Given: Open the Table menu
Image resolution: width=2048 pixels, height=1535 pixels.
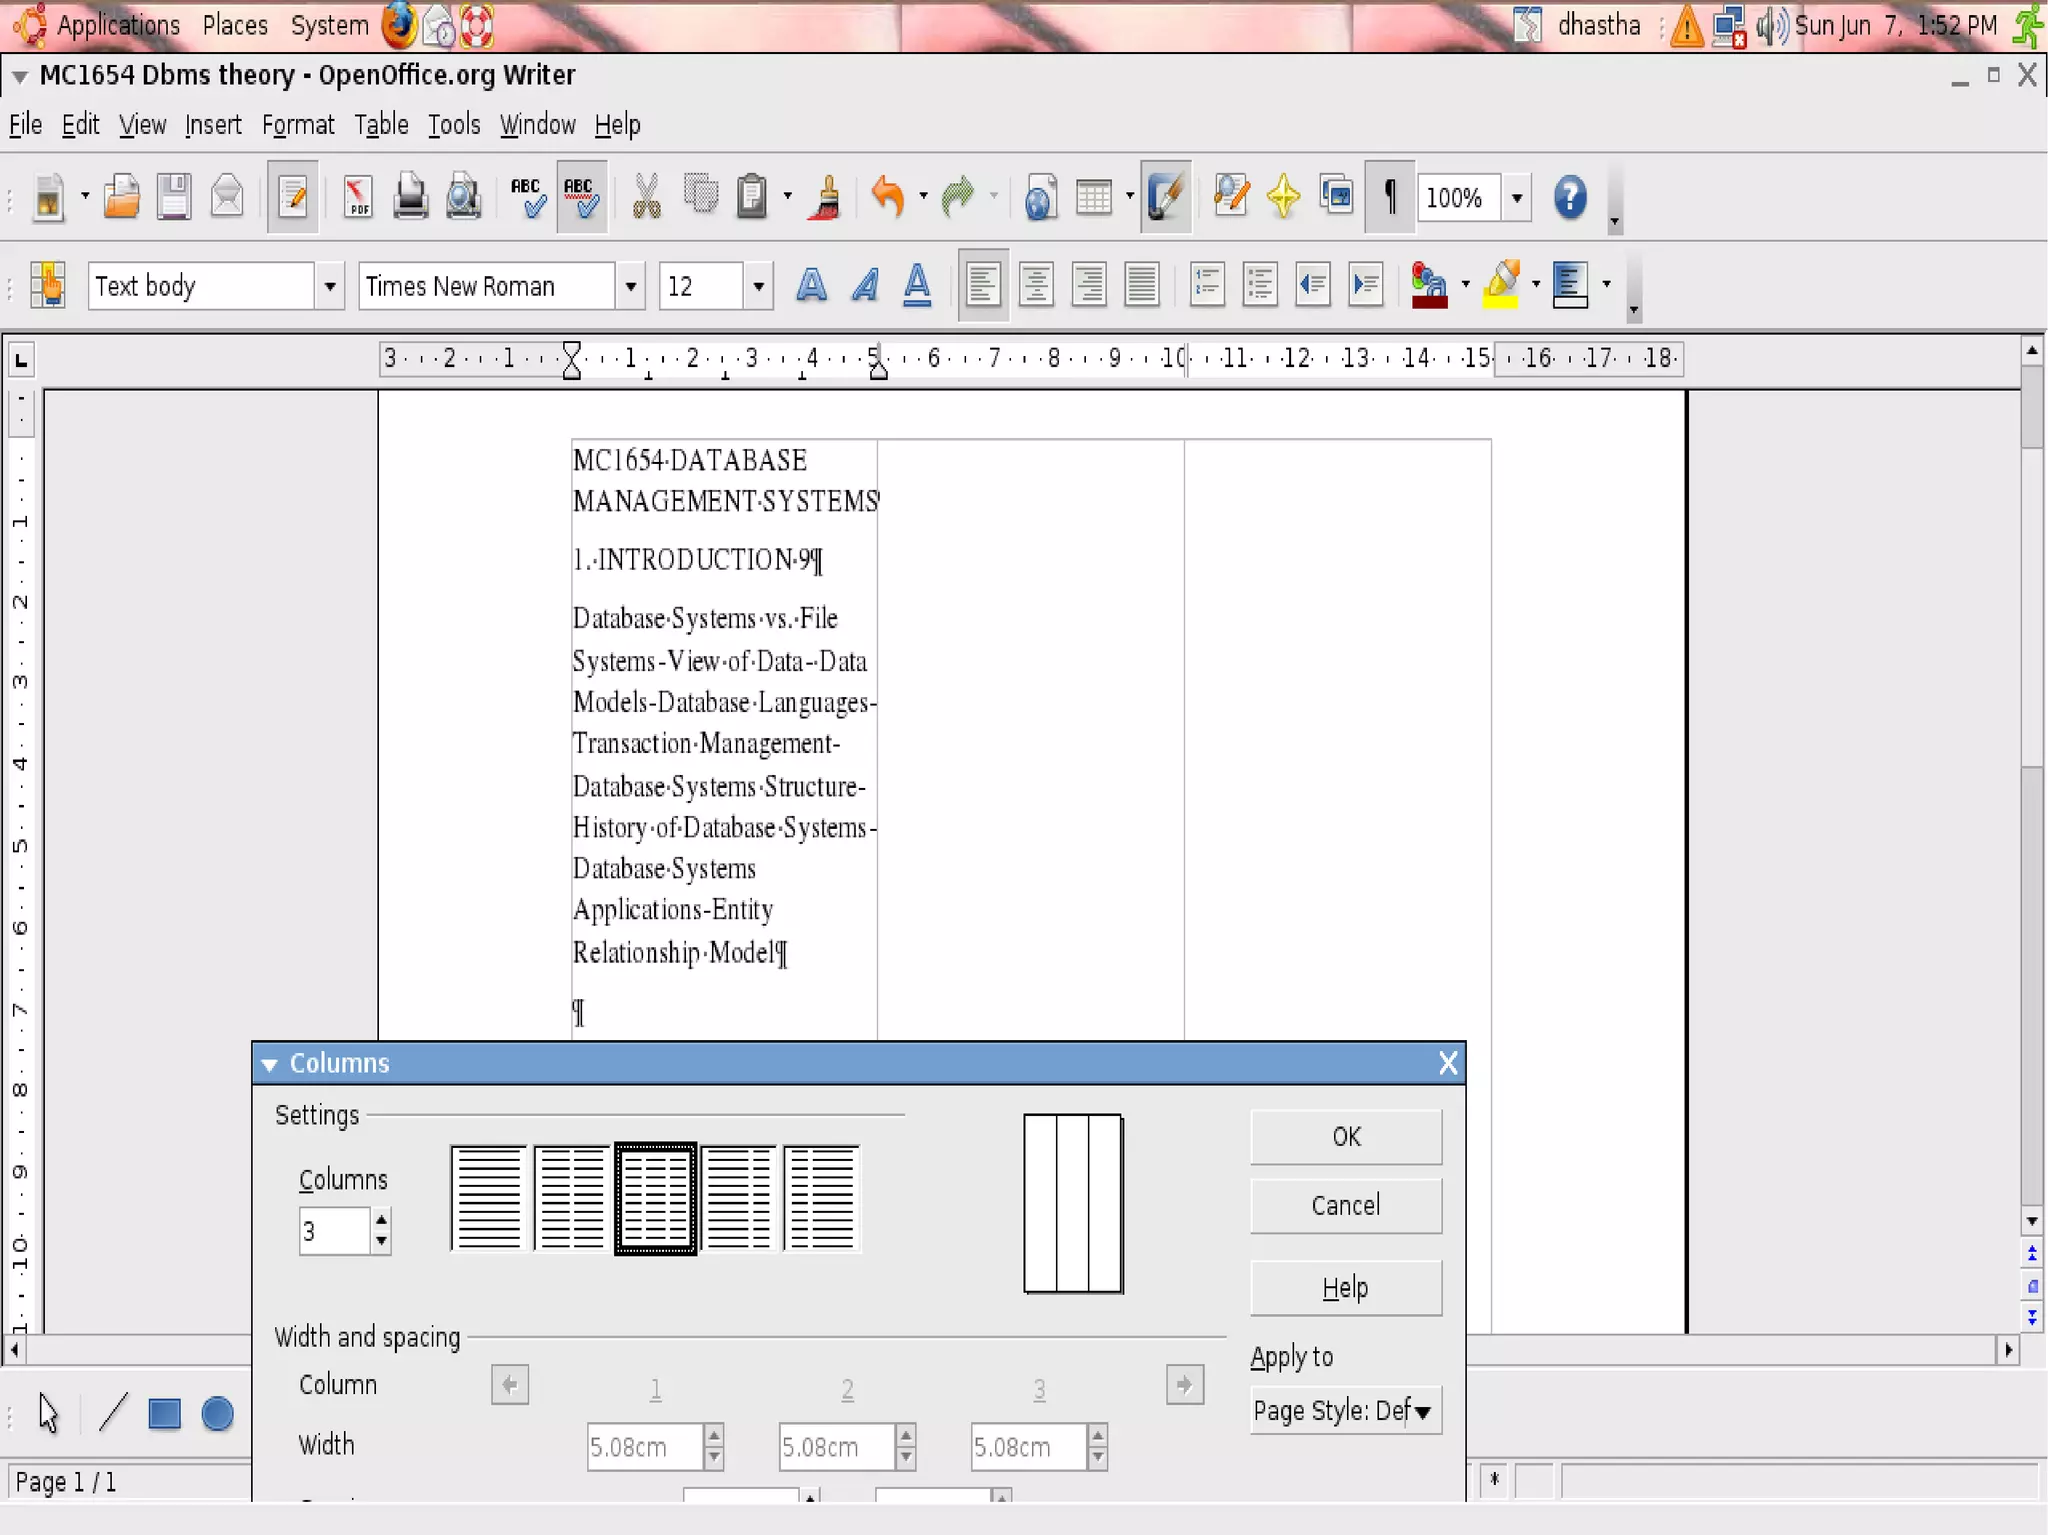Looking at the screenshot, I should point(381,125).
